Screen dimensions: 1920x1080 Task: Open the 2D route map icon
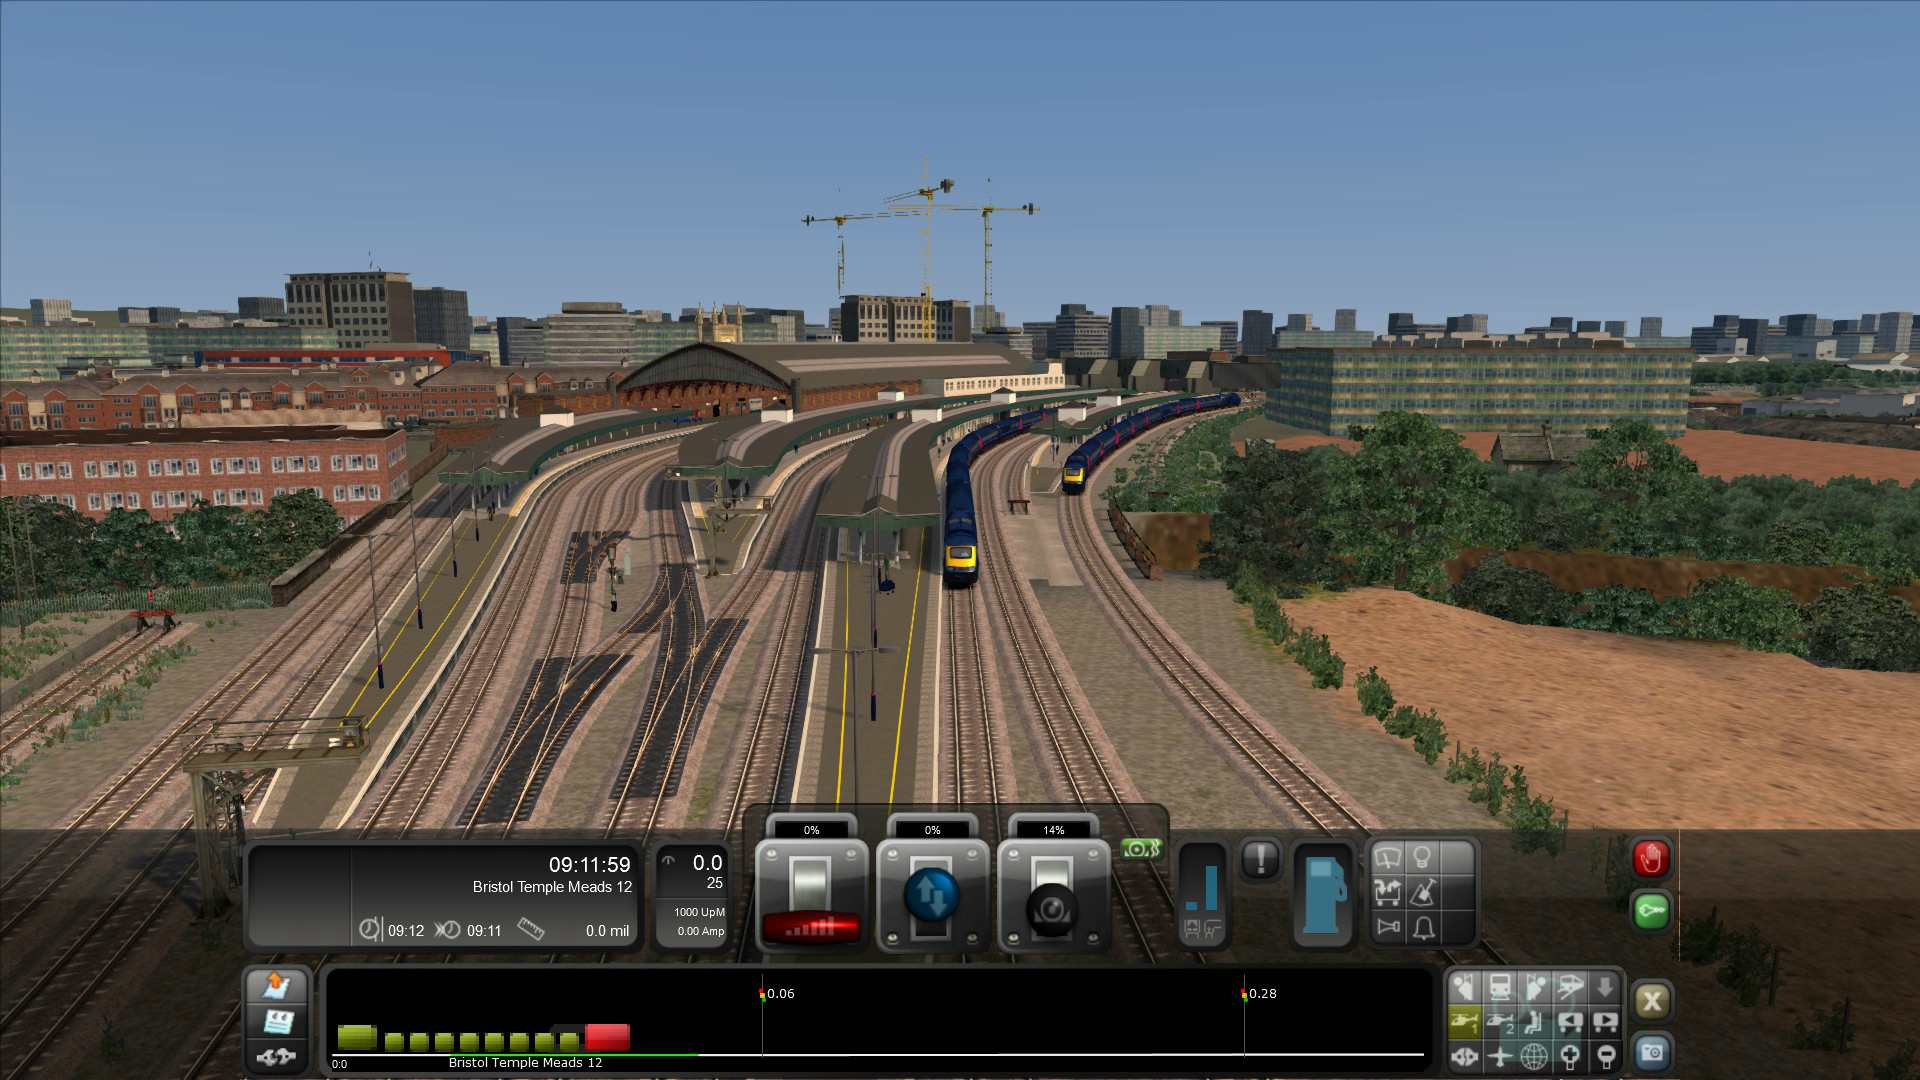tap(276, 987)
